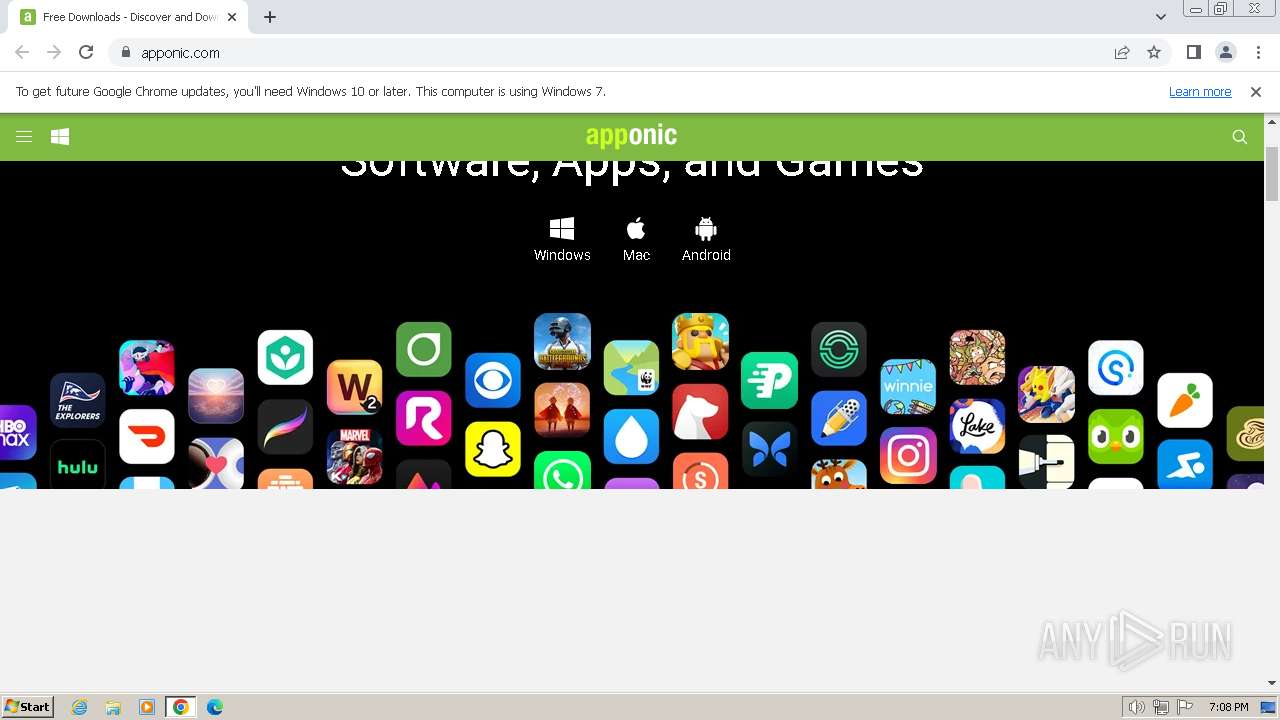Choose the Windows platform option
This screenshot has width=1280, height=720.
pos(562,240)
